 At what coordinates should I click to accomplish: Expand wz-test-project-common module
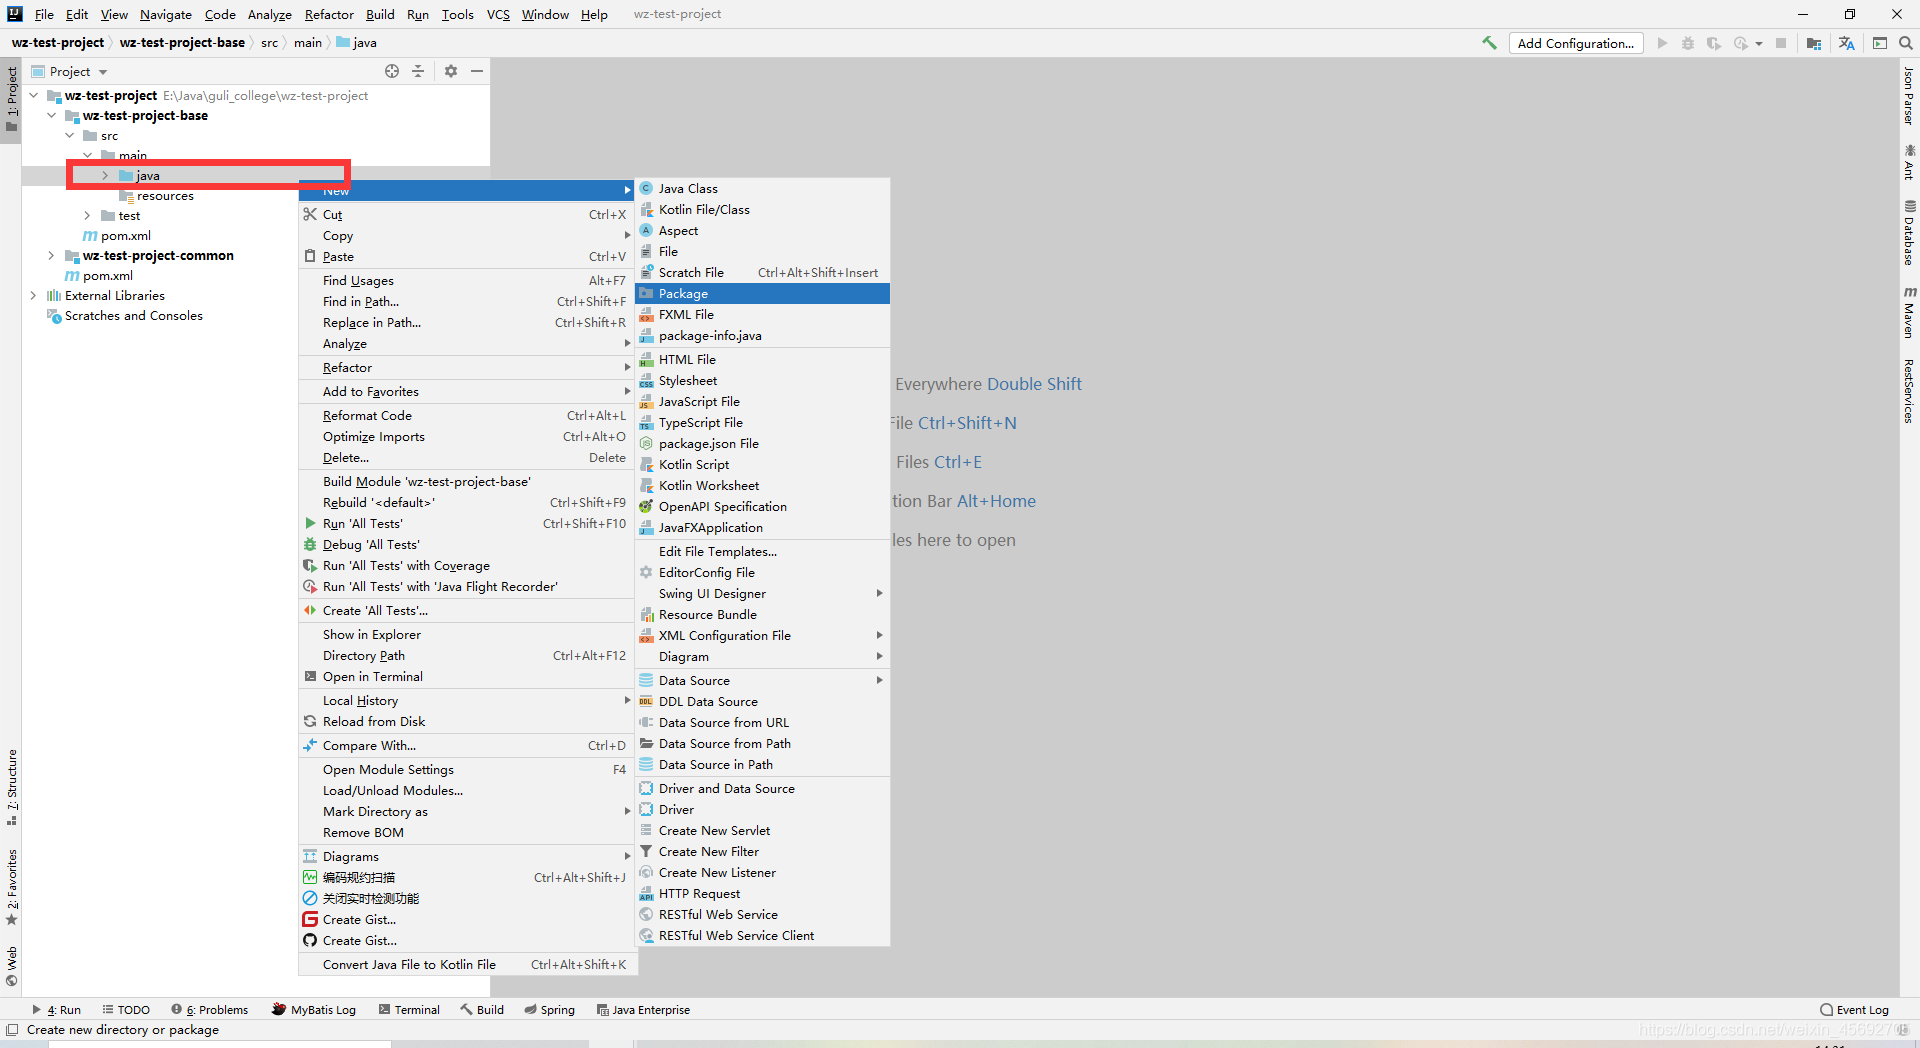coord(52,255)
